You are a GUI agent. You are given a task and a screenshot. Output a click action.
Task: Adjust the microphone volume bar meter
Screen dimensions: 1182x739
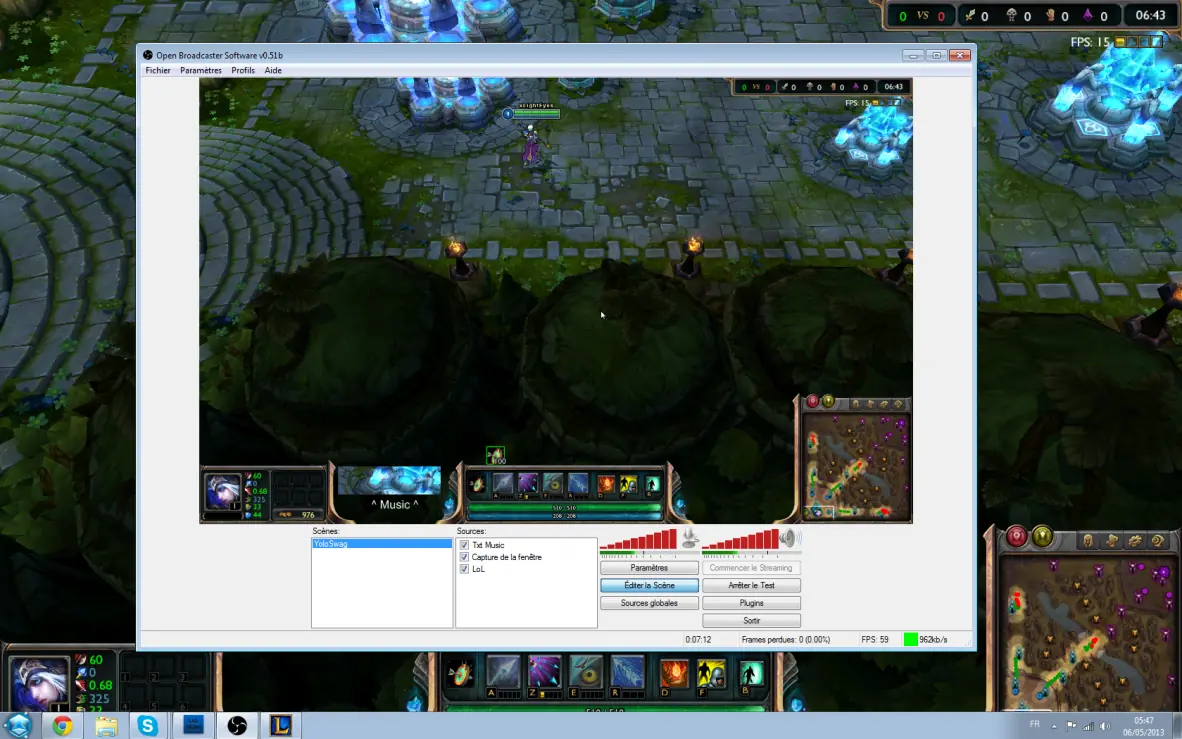click(638, 538)
